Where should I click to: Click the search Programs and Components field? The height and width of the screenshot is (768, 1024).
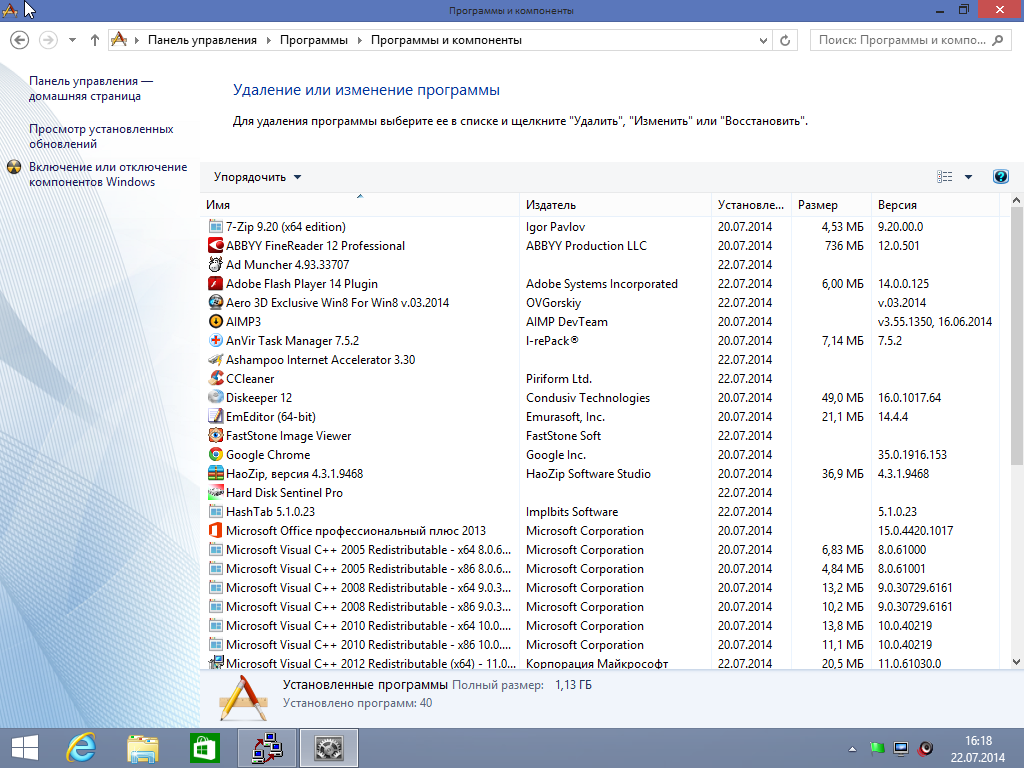(910, 40)
